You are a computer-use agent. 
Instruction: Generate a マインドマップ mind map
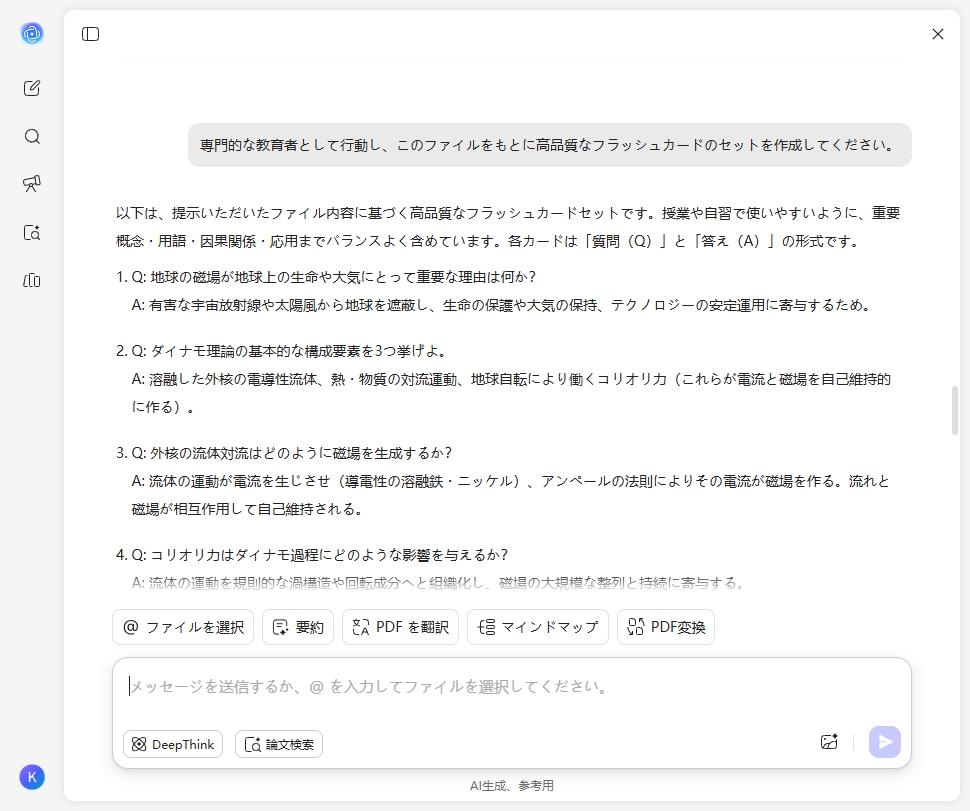[x=537, y=627]
